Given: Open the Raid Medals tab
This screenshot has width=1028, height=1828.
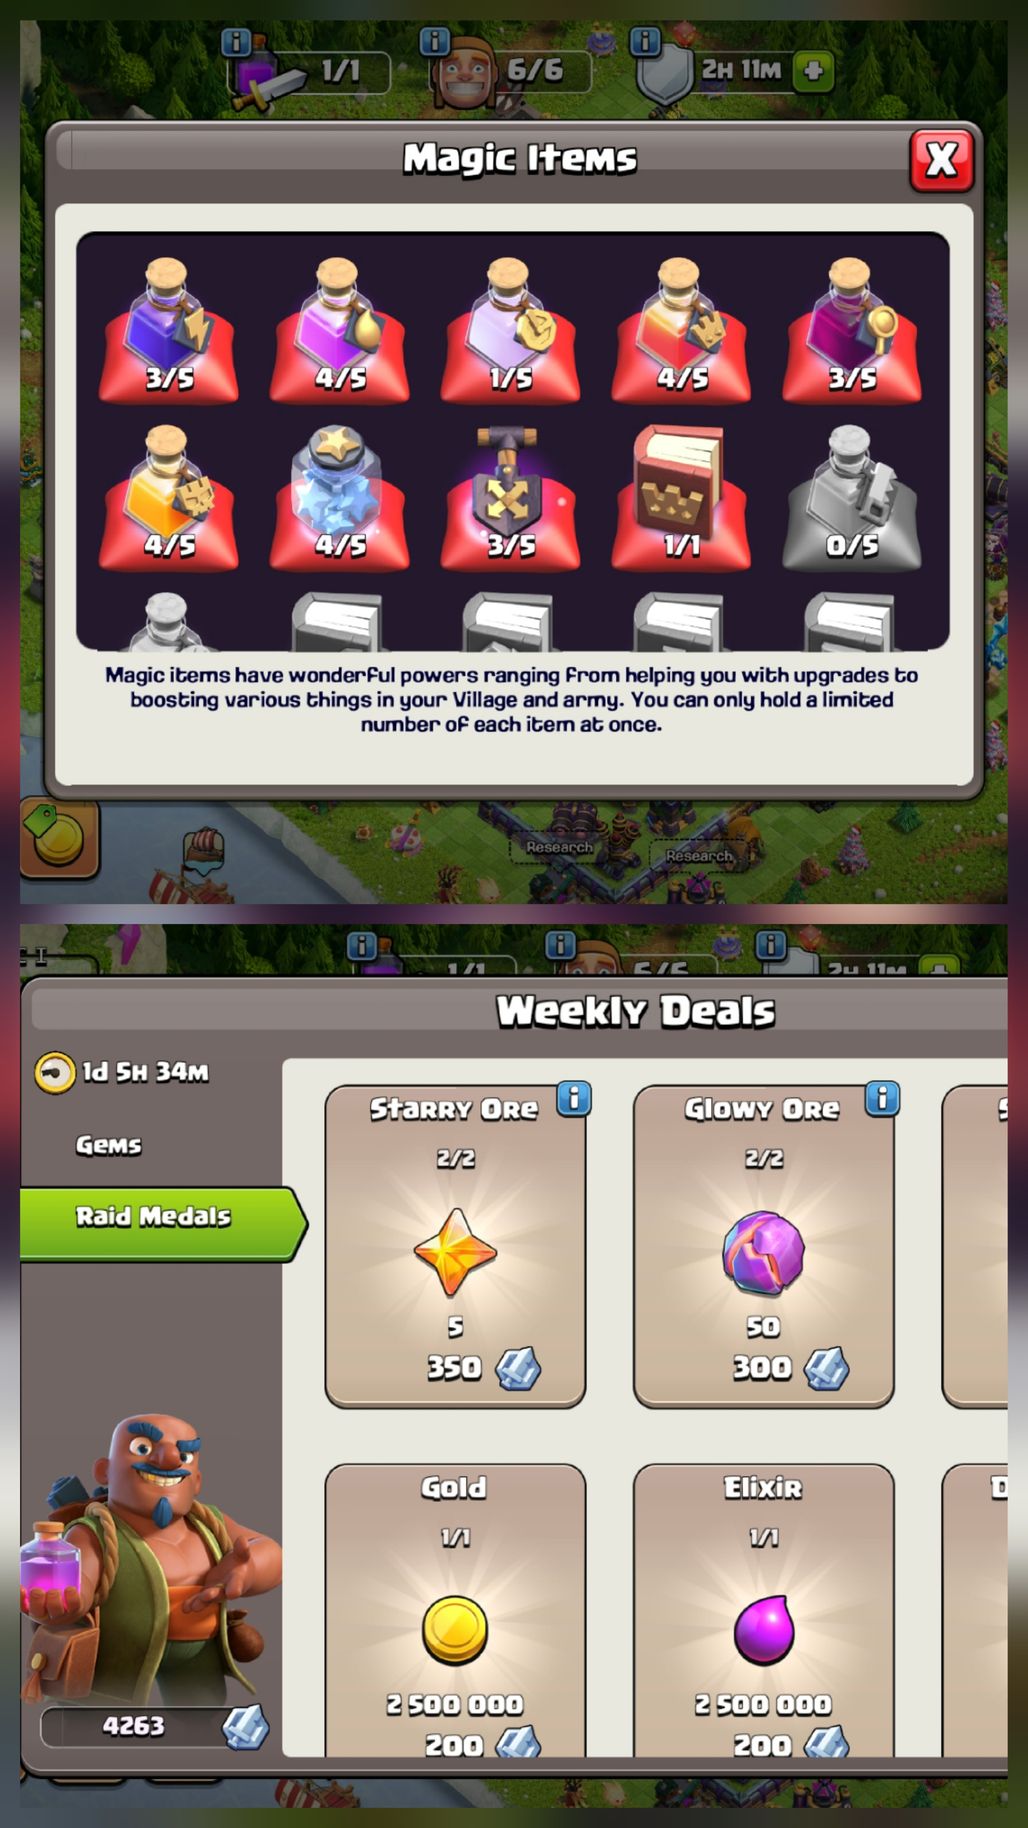Looking at the screenshot, I should click(162, 1223).
